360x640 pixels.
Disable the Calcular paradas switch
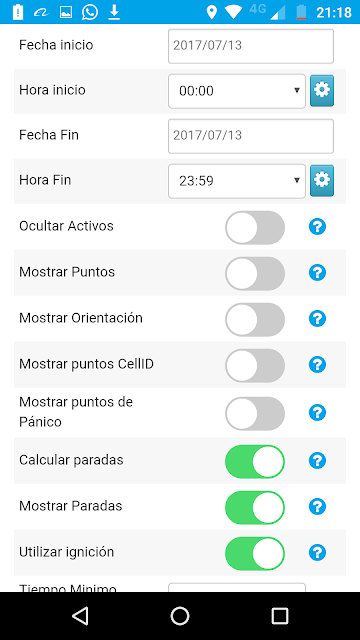(255, 462)
